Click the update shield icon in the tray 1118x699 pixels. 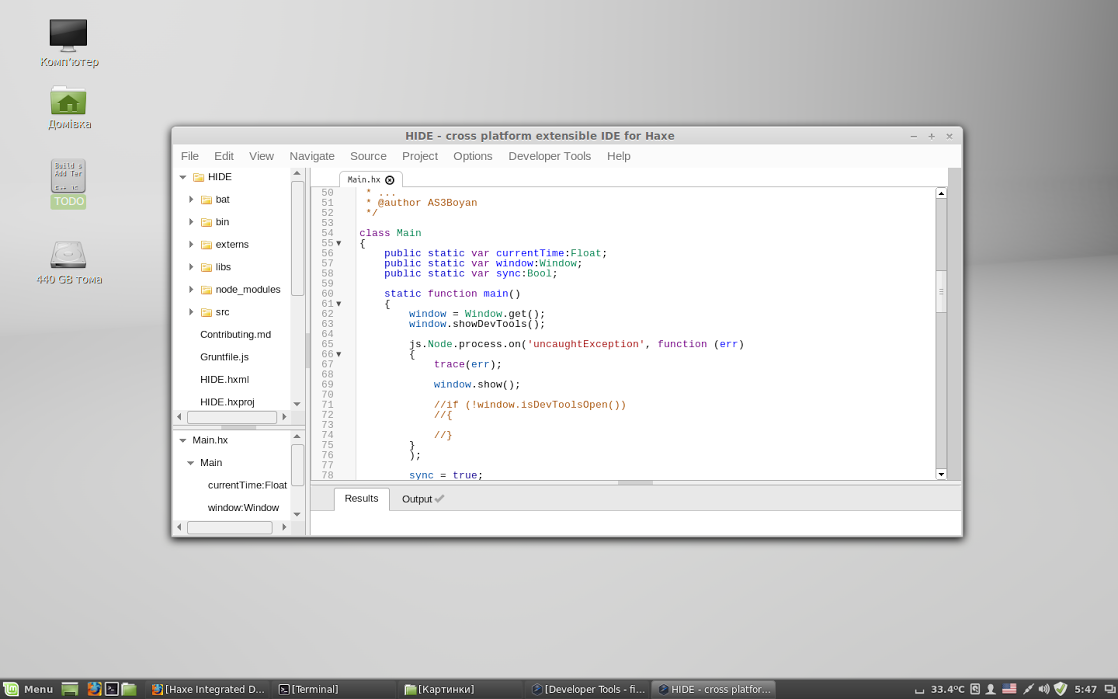coord(1062,688)
